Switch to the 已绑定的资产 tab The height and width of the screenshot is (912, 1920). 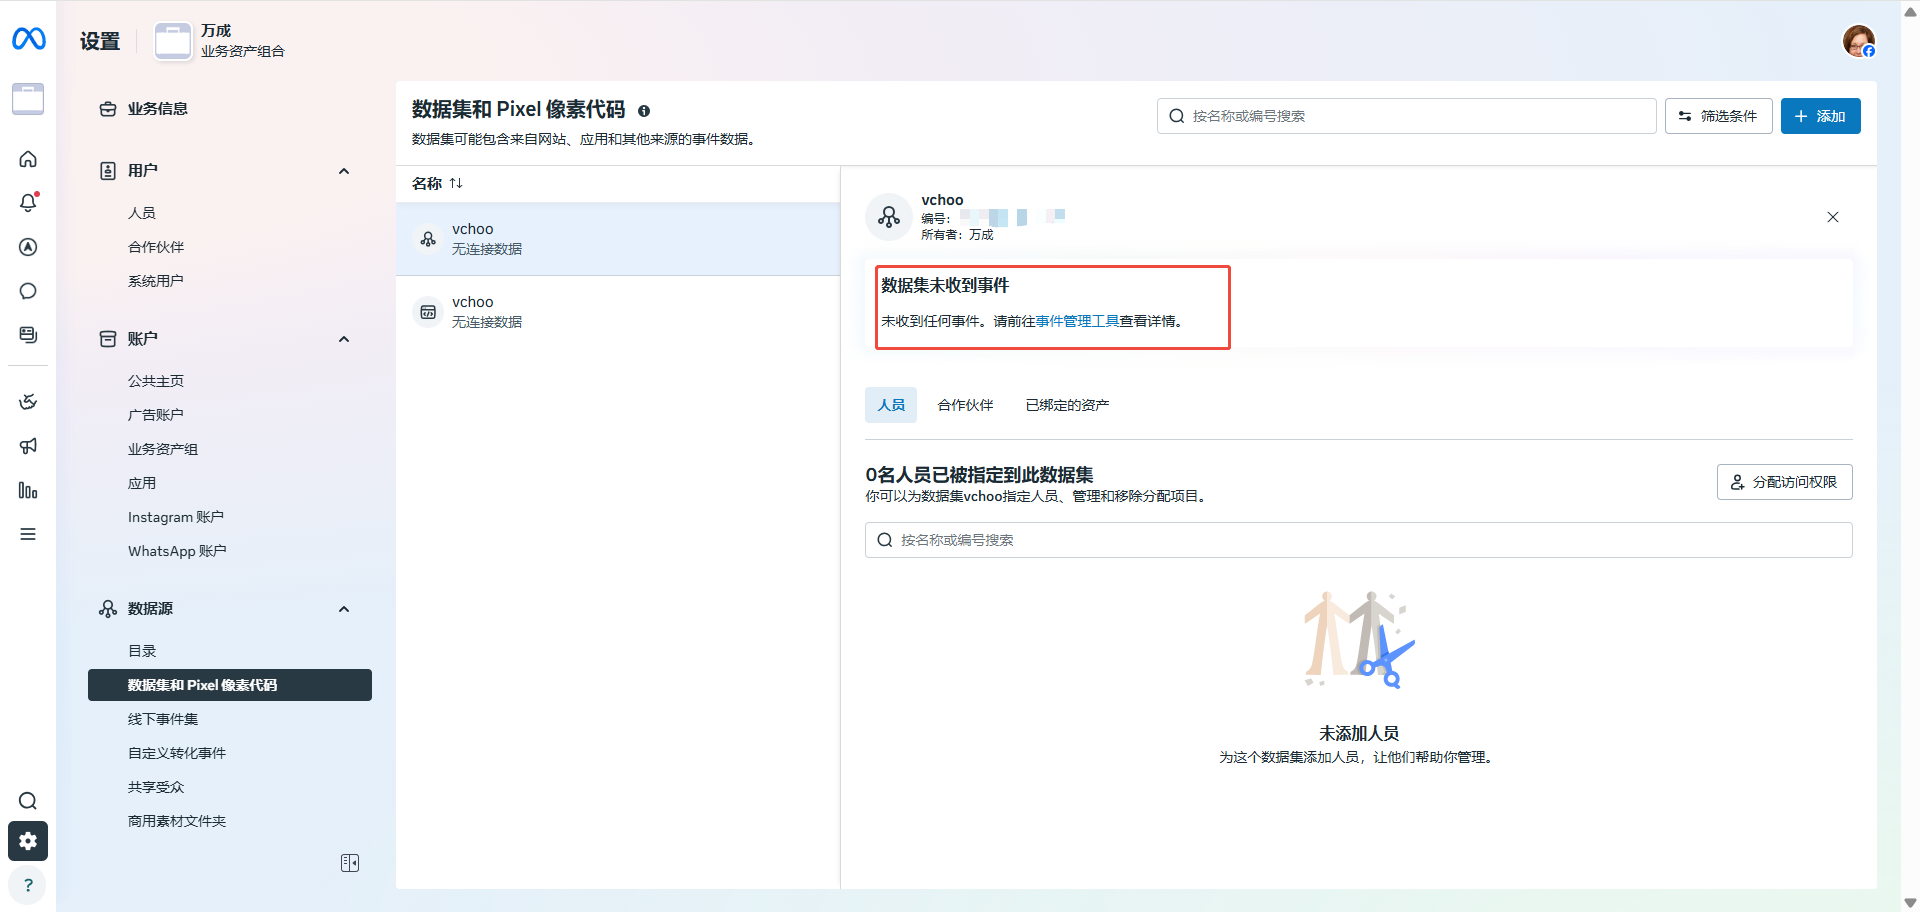pos(1067,405)
